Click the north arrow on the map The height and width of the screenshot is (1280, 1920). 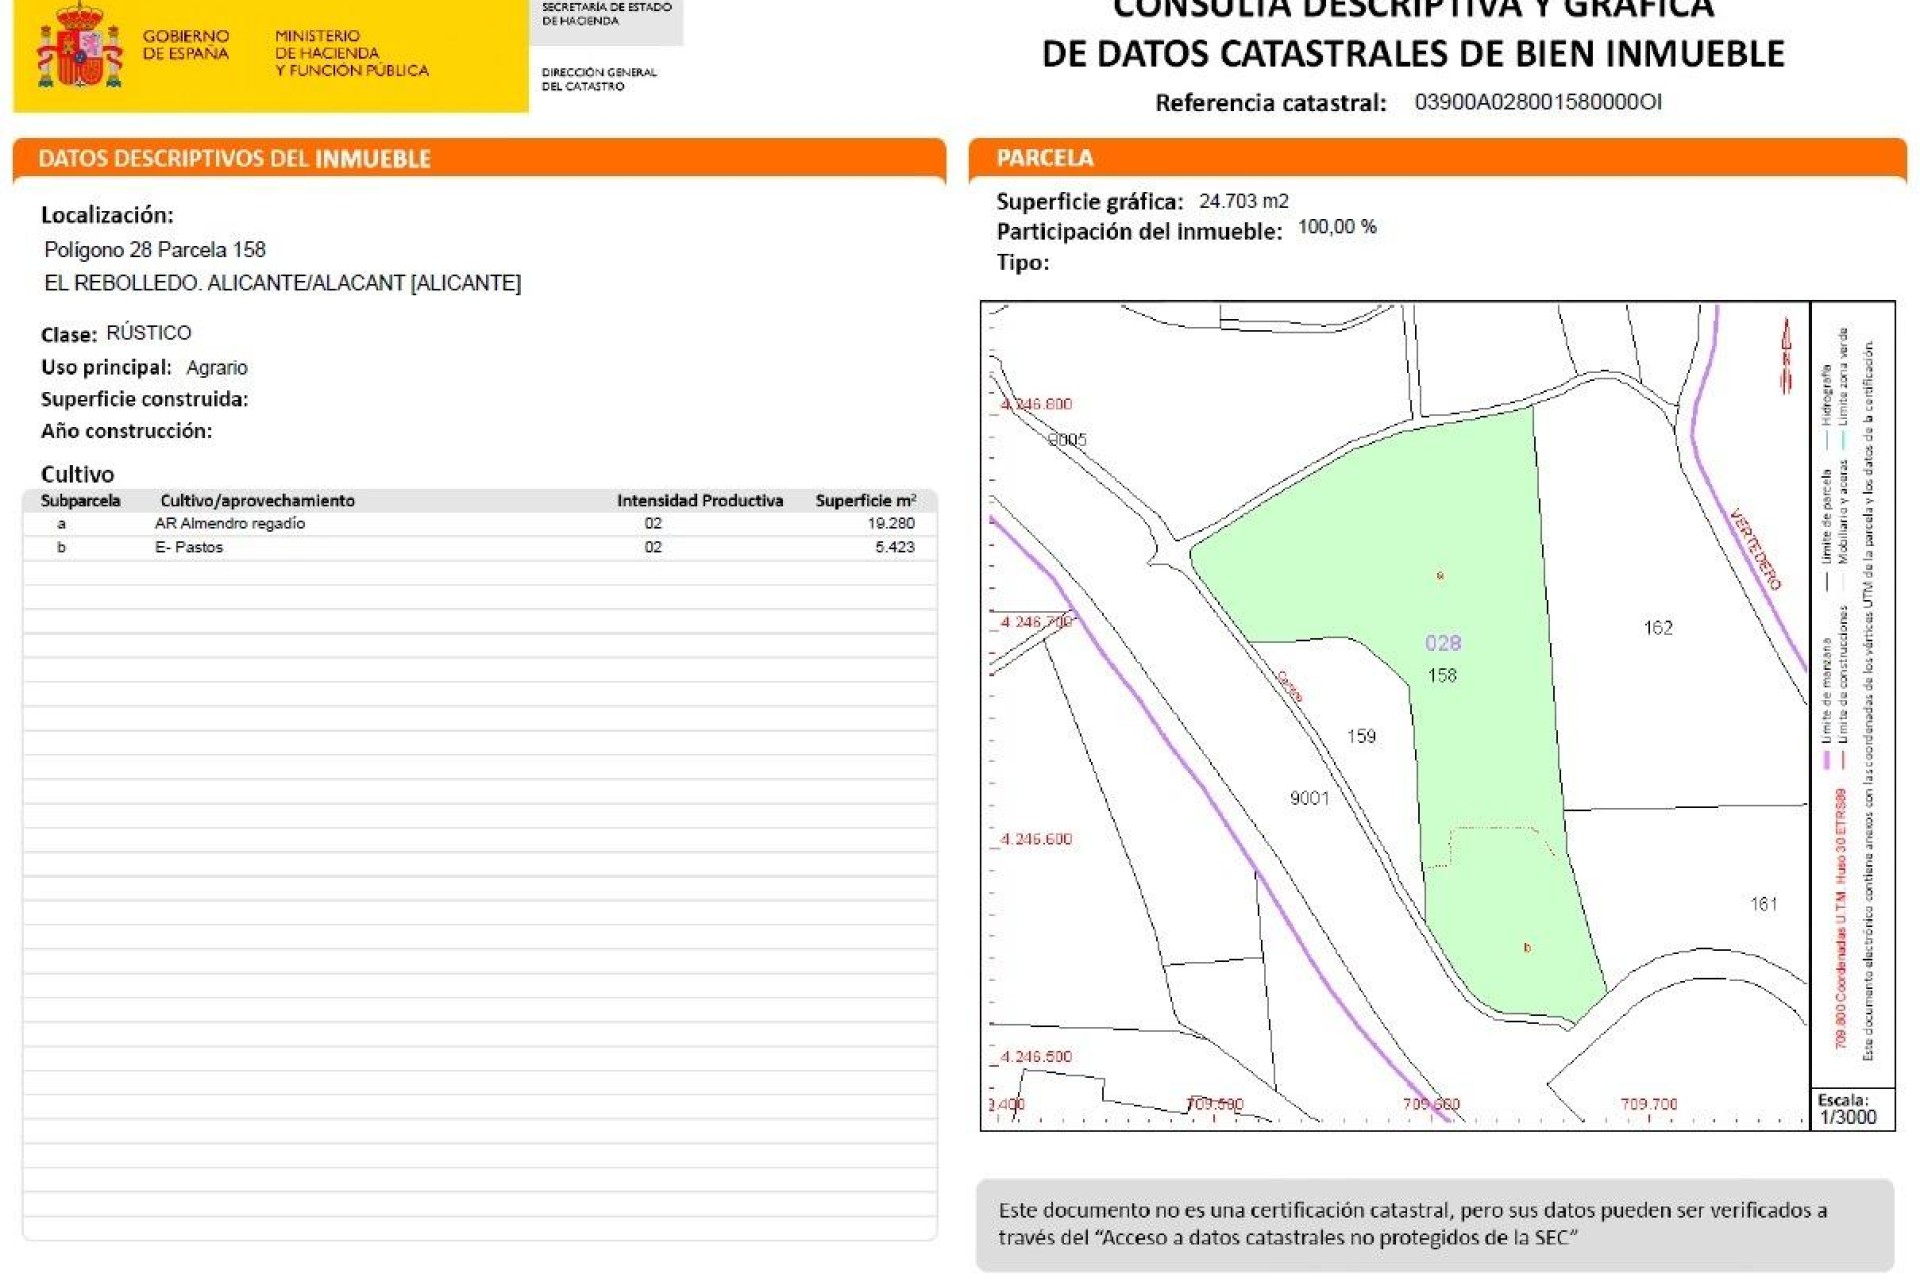pos(1786,357)
